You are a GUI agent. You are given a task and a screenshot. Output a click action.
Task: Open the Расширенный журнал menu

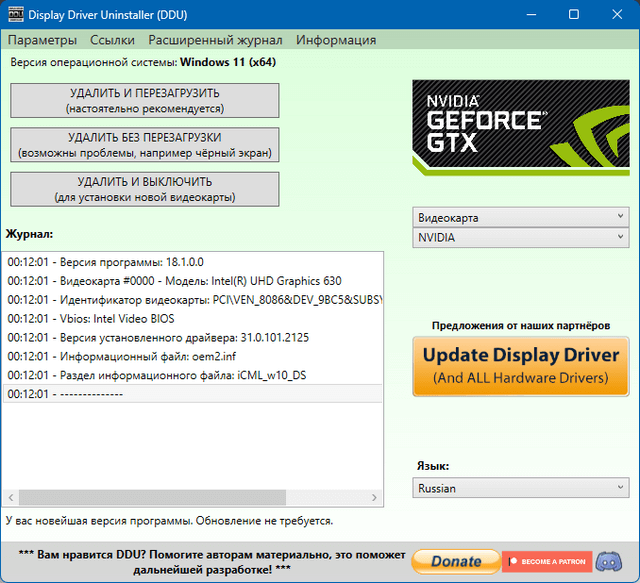[x=215, y=40]
